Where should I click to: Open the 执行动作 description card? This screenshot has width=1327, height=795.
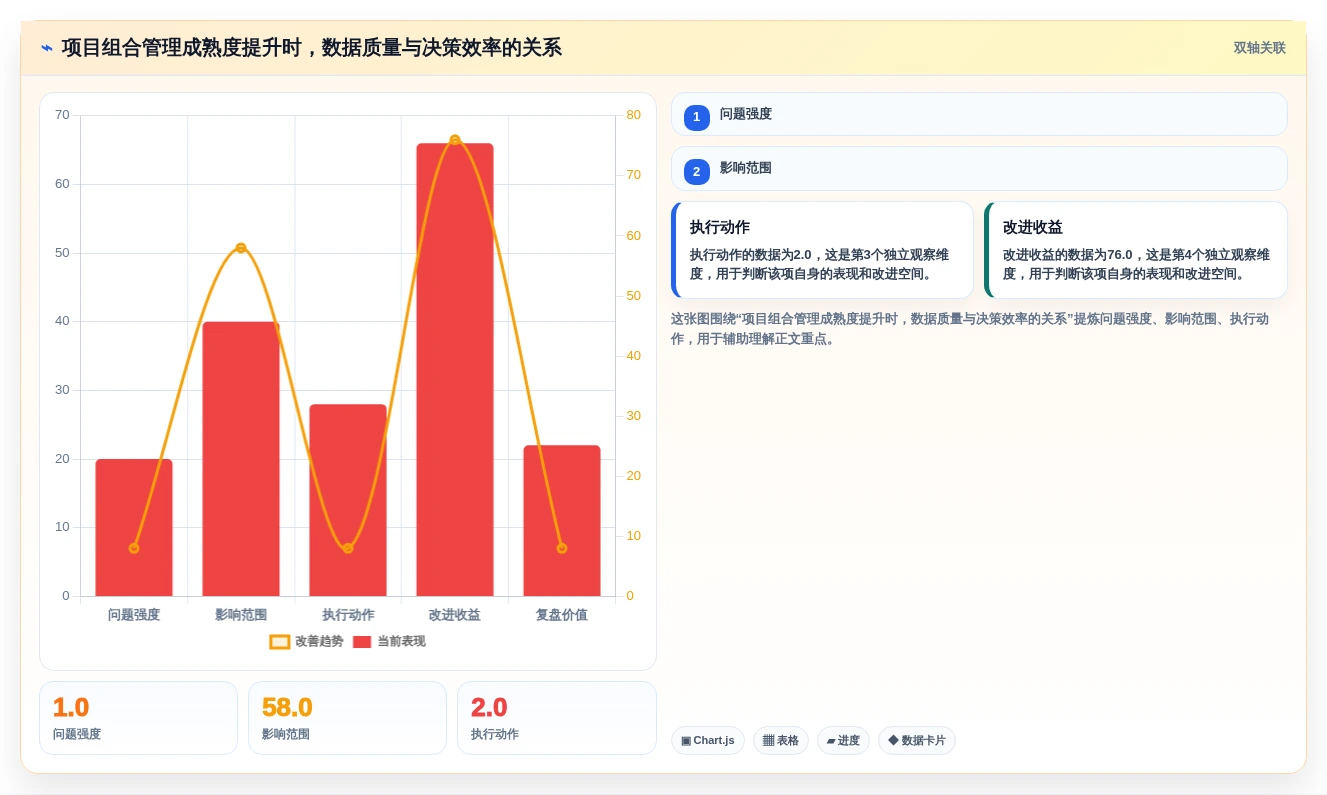[x=822, y=250]
